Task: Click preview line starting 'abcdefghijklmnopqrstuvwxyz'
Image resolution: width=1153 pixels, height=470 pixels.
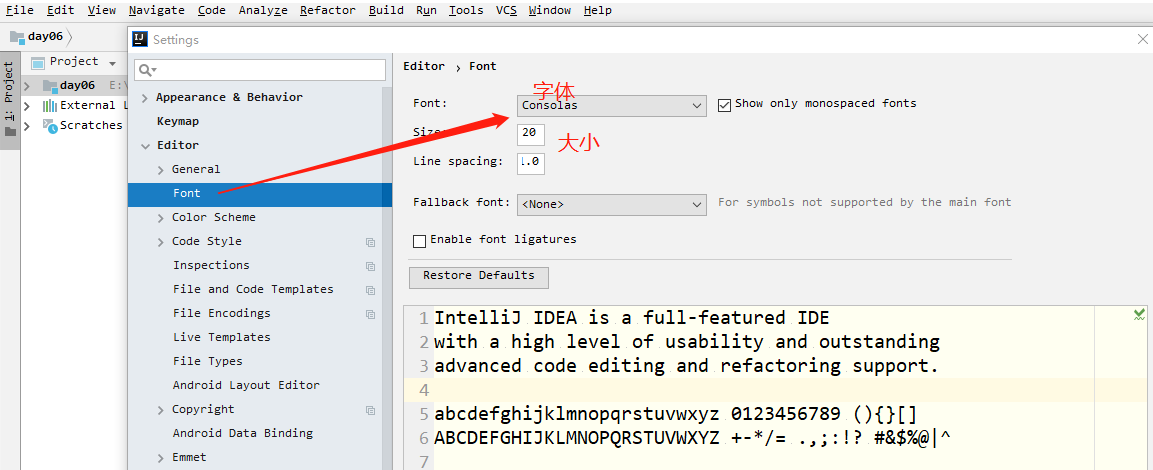Action: tap(676, 414)
